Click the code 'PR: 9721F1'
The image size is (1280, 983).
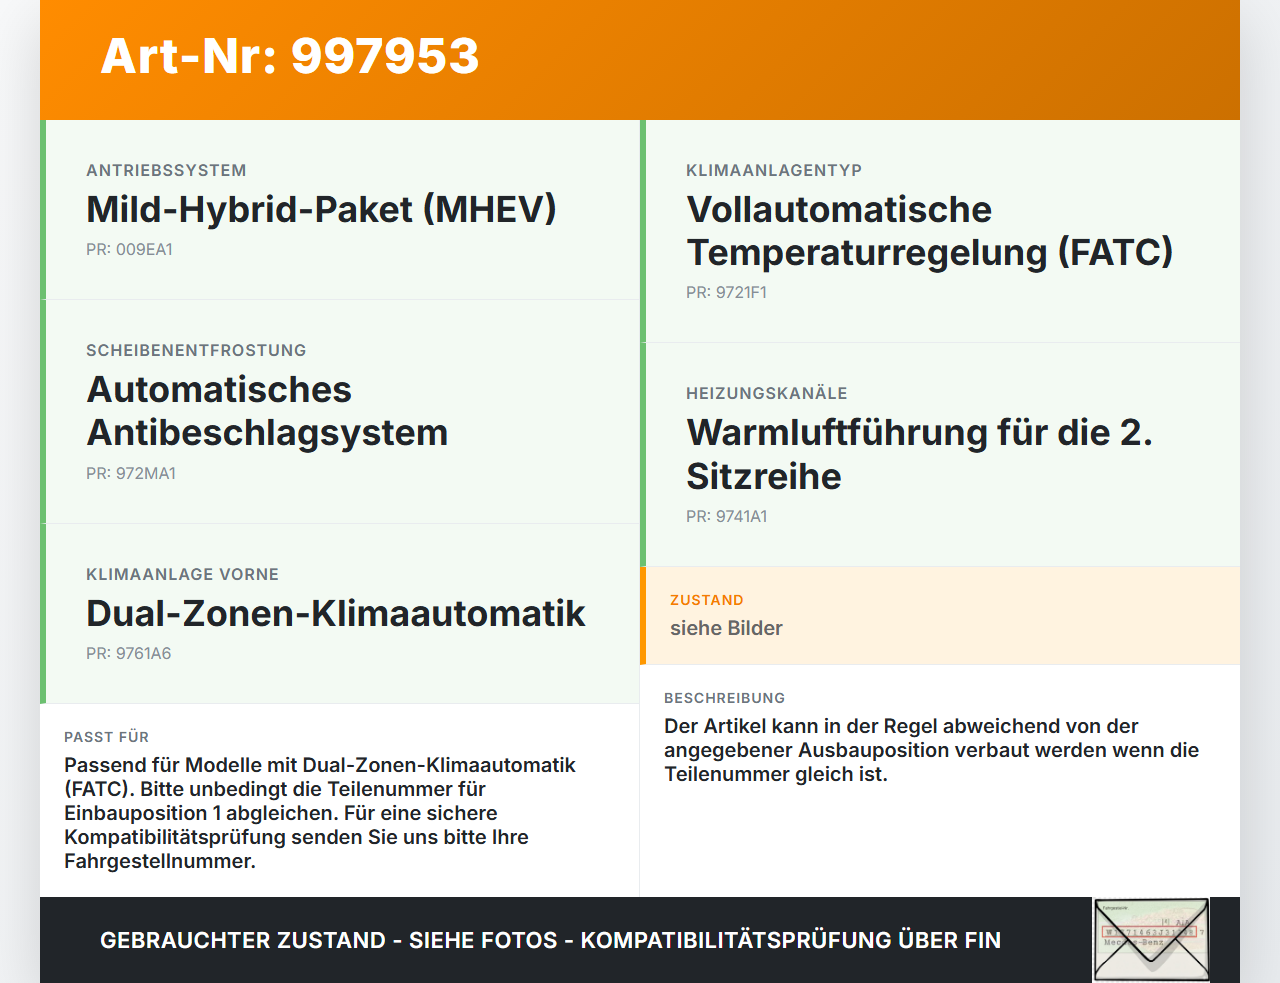(726, 293)
